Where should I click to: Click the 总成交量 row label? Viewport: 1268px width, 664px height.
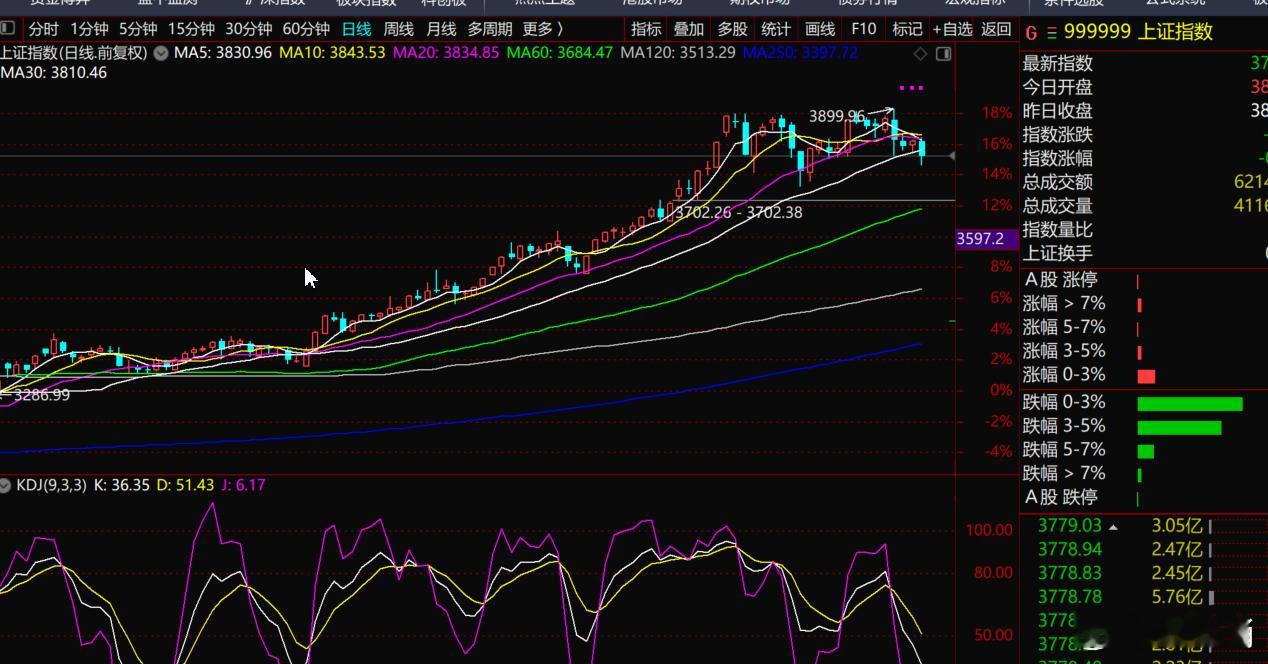[x=1057, y=206]
